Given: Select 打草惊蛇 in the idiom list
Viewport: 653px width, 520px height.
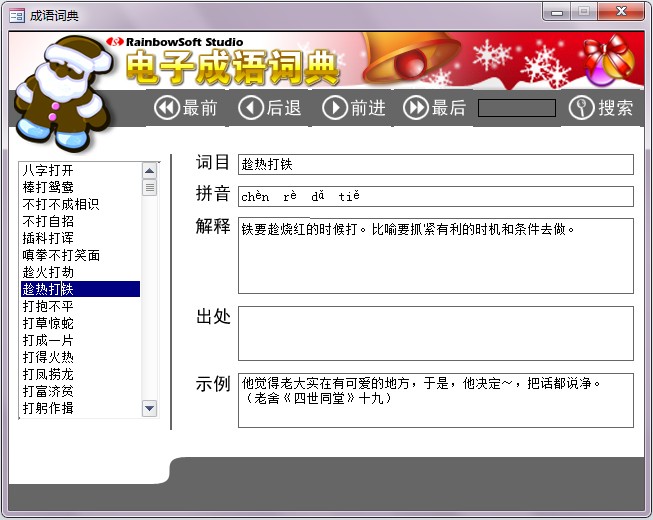Looking at the screenshot, I should click(x=80, y=323).
